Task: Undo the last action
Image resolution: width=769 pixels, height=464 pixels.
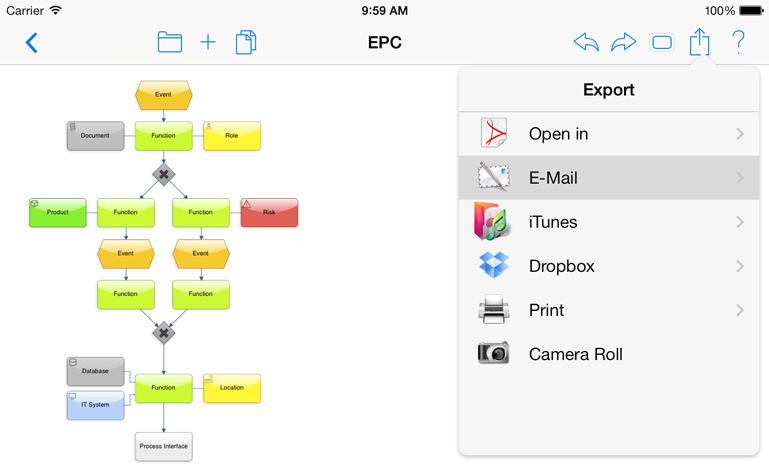Action: (x=586, y=42)
